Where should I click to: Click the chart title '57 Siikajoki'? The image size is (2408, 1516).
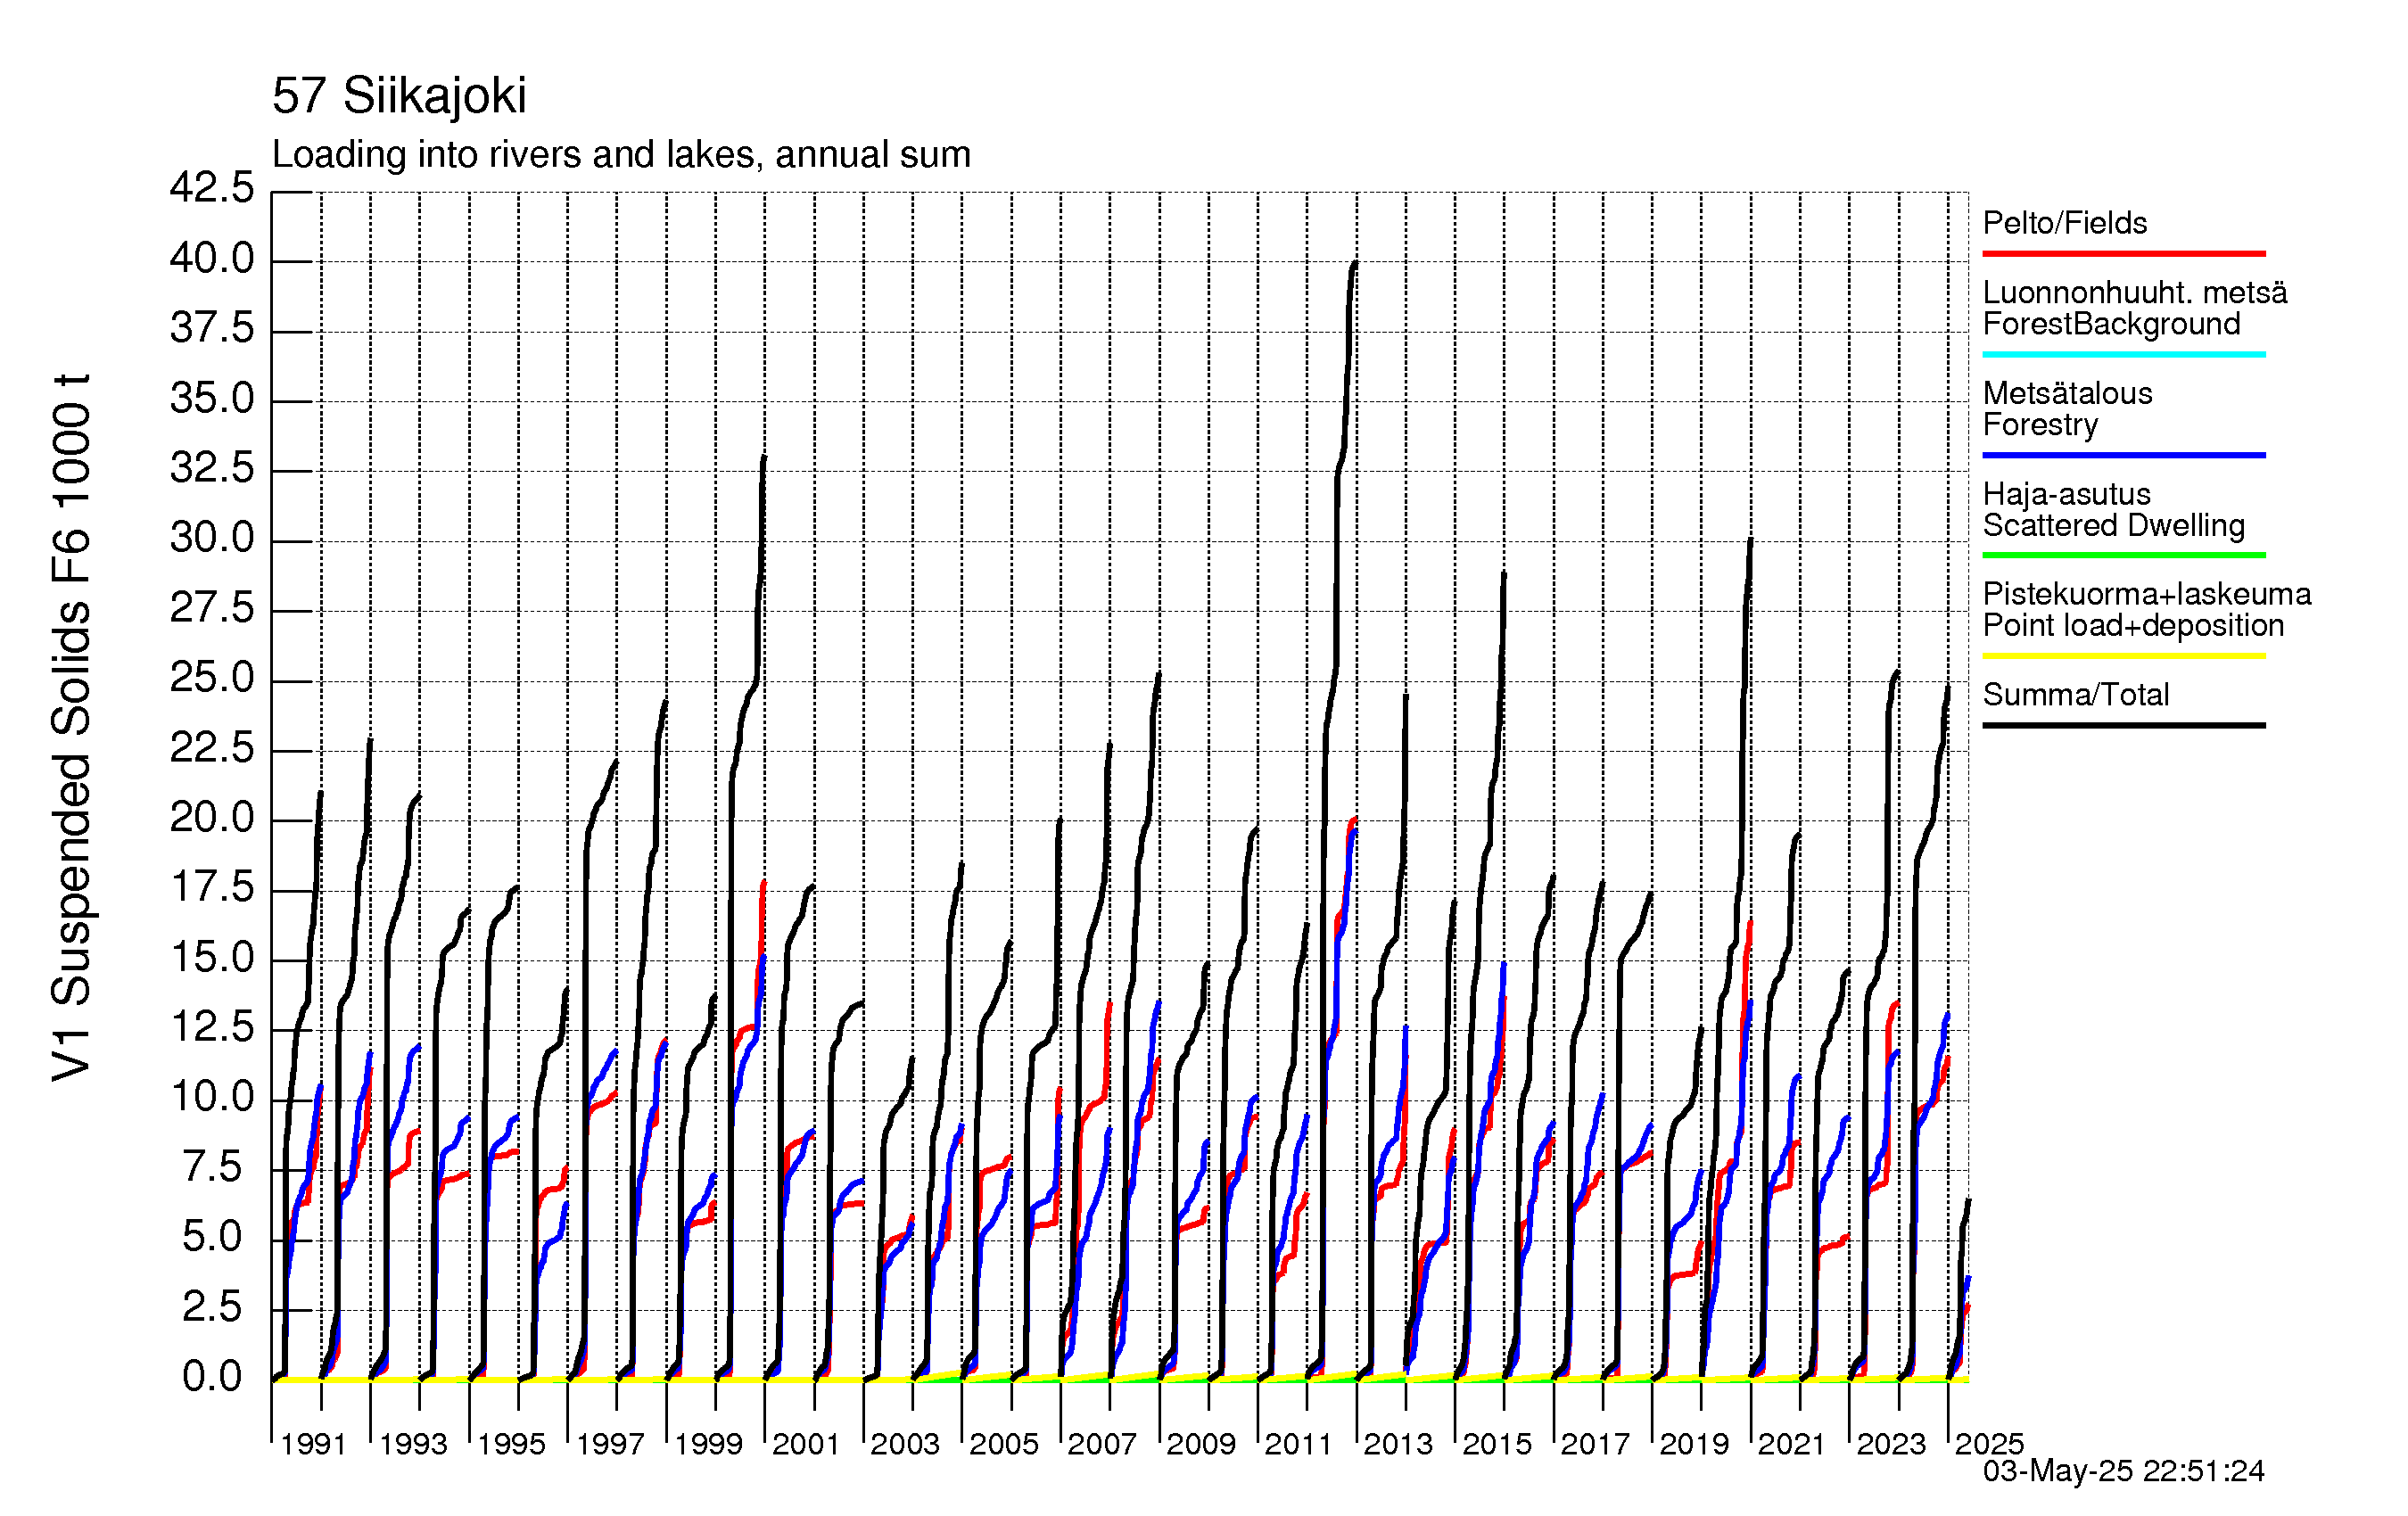tap(399, 96)
